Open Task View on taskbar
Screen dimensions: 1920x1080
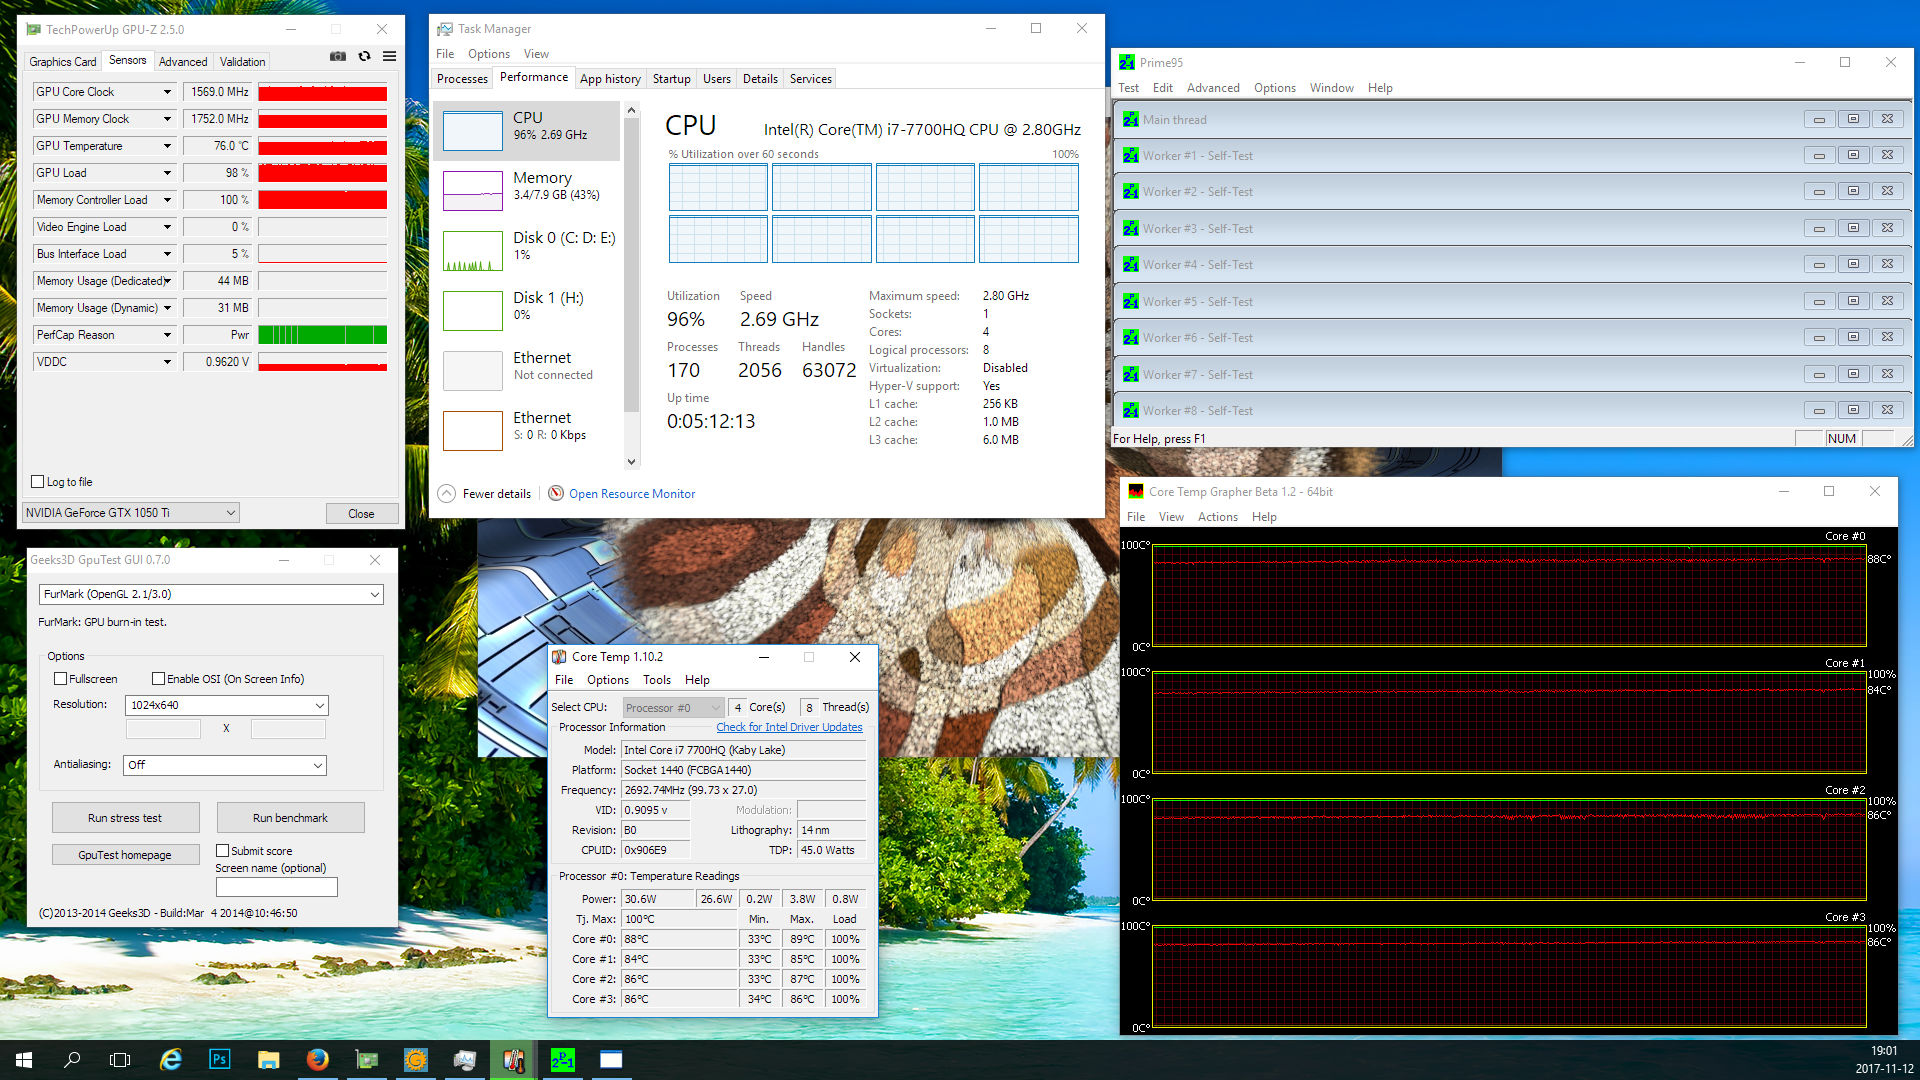120,1060
